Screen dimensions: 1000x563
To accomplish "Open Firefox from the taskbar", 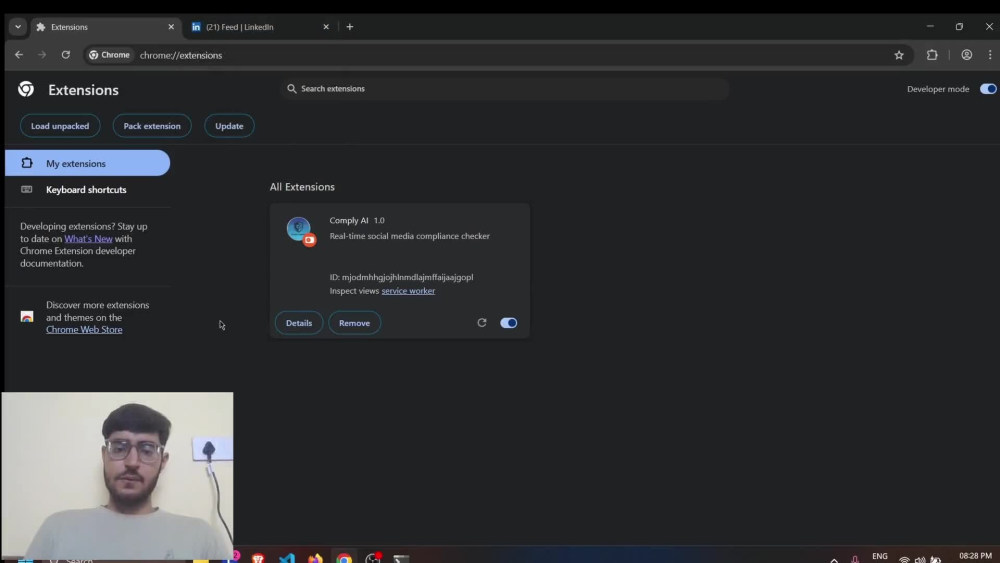I will (x=316, y=558).
